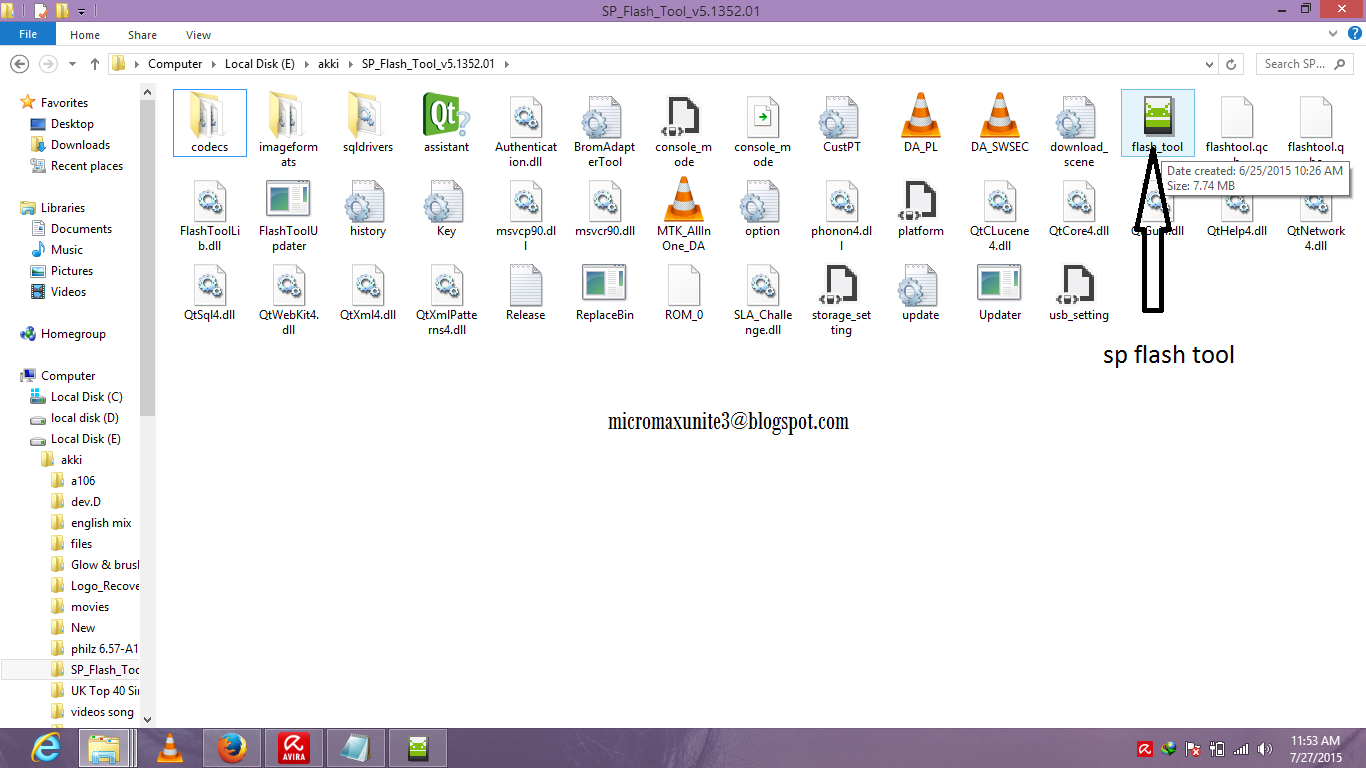Click the volume icon in system tray

coord(1266,749)
